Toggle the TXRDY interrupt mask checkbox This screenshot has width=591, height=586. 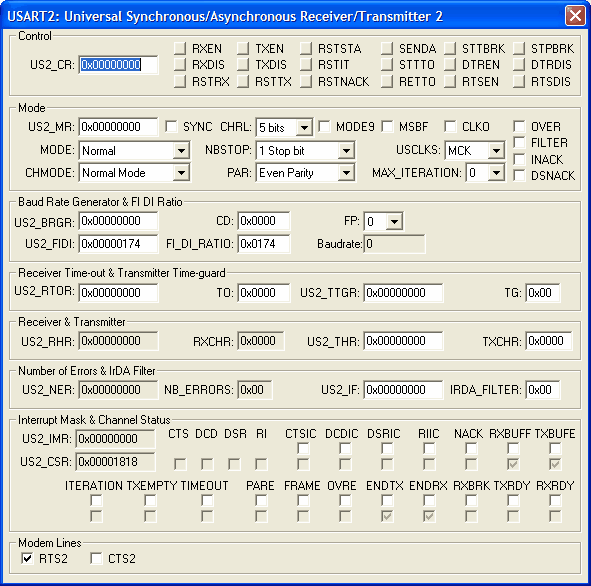(x=513, y=500)
